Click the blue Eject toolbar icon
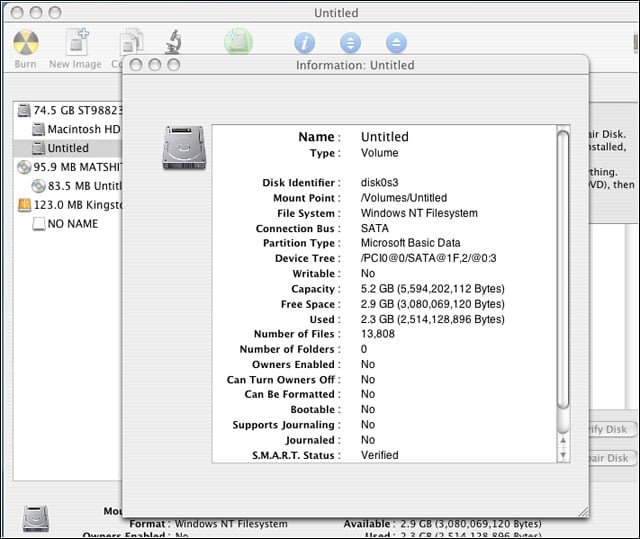The height and width of the screenshot is (539, 640). 396,43
